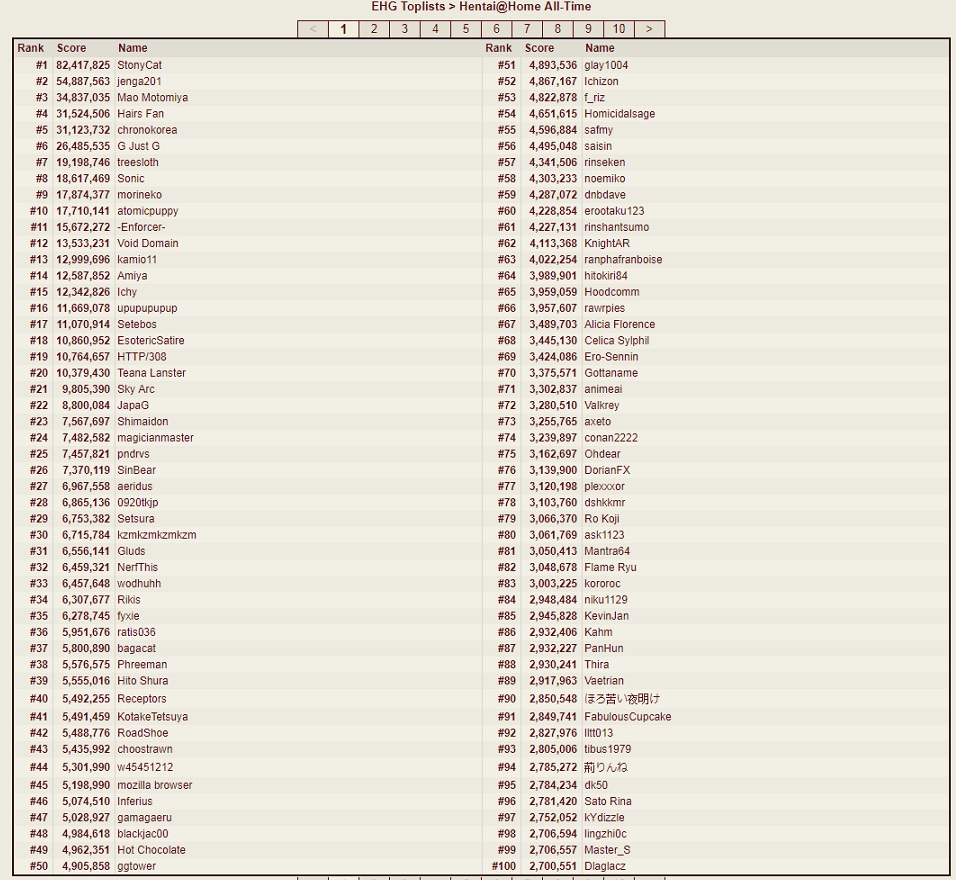Visit Mao Motomiya's profile
956x880 pixels.
coord(152,97)
